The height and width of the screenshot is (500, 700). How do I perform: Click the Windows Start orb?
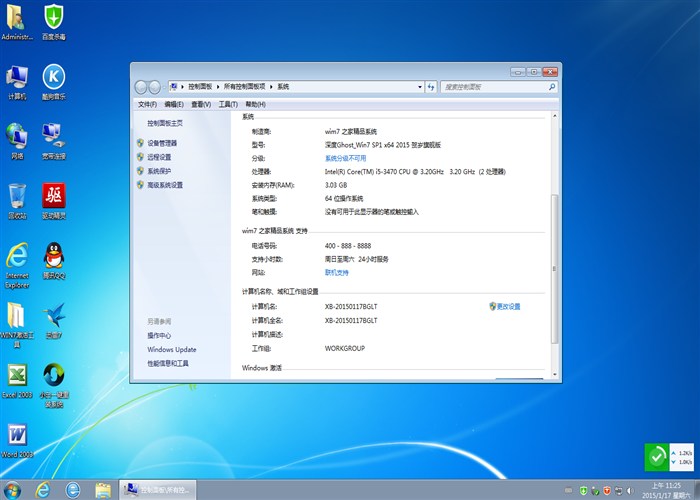point(14,489)
